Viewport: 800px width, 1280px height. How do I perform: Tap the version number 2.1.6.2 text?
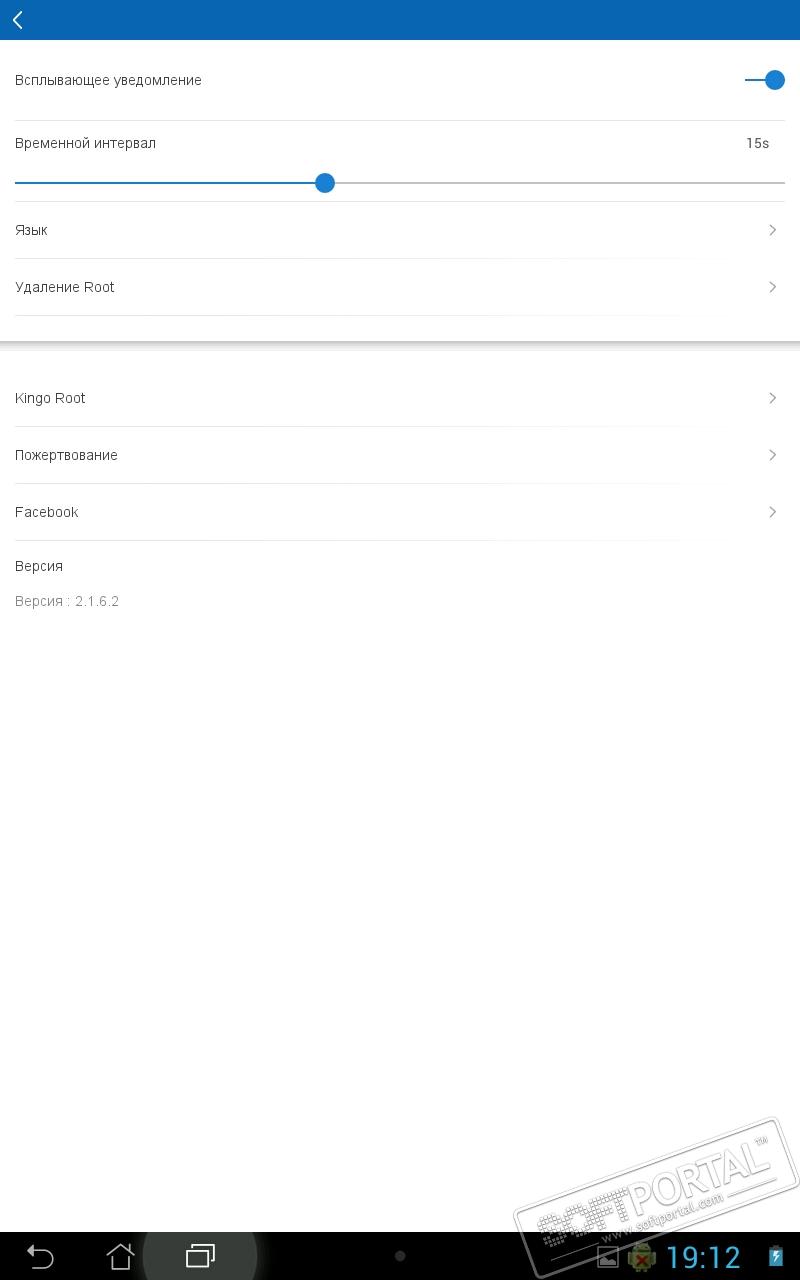[x=96, y=601]
